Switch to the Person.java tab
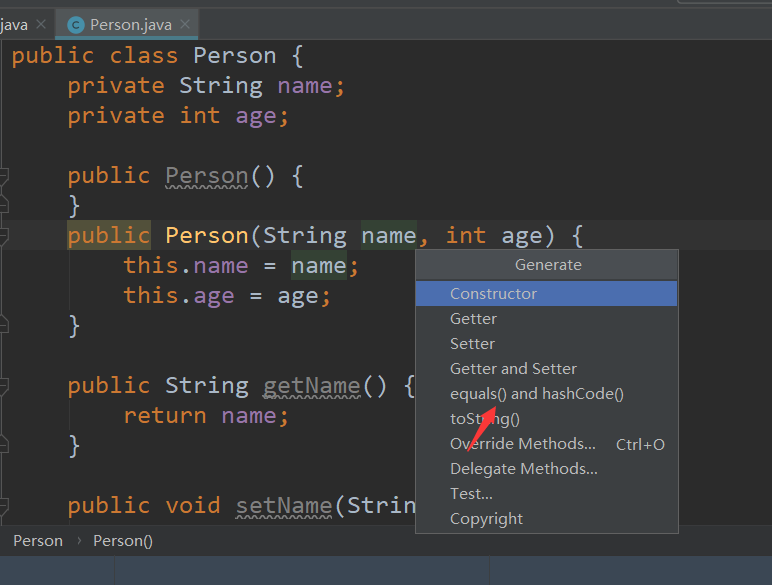This screenshot has height=585, width=772. coord(130,24)
